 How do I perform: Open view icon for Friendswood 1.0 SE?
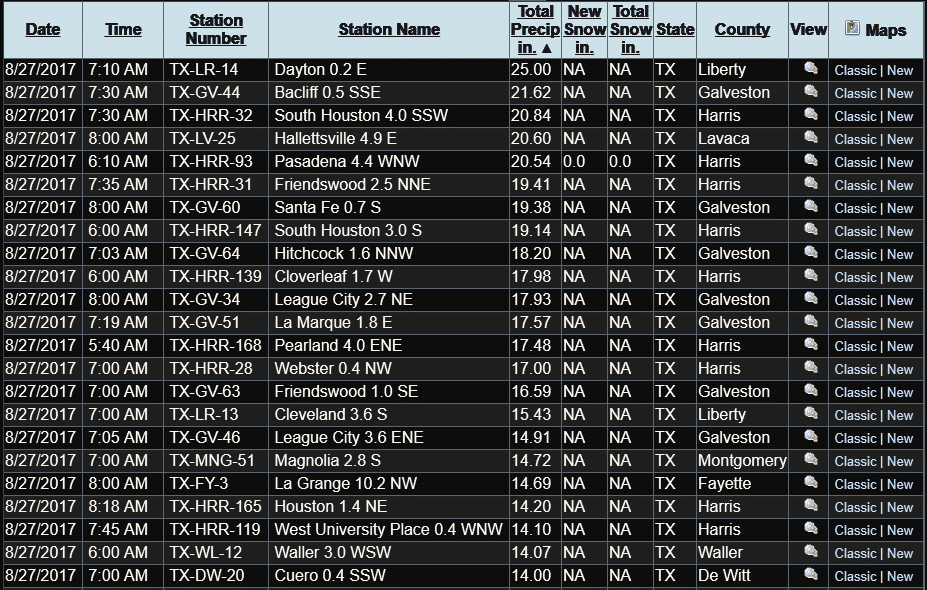[x=811, y=391]
